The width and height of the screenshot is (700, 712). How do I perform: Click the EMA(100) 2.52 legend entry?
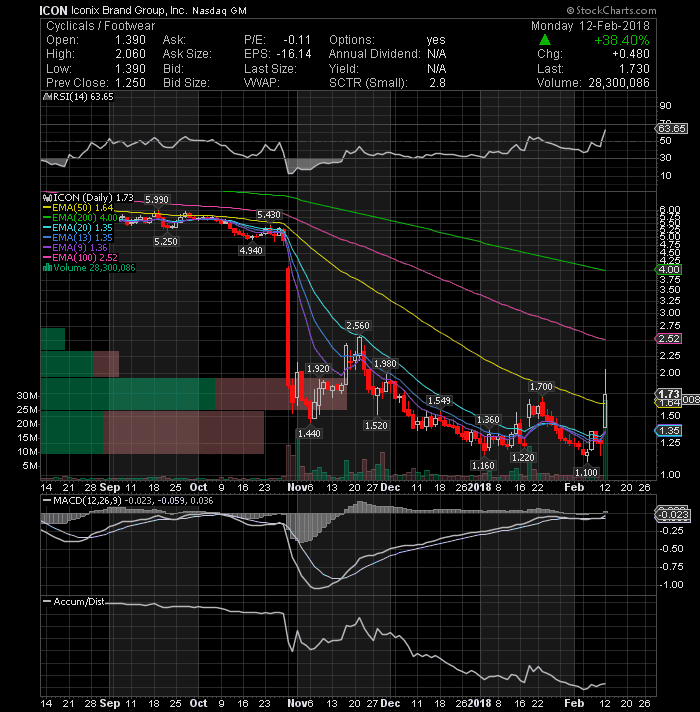[x=80, y=257]
